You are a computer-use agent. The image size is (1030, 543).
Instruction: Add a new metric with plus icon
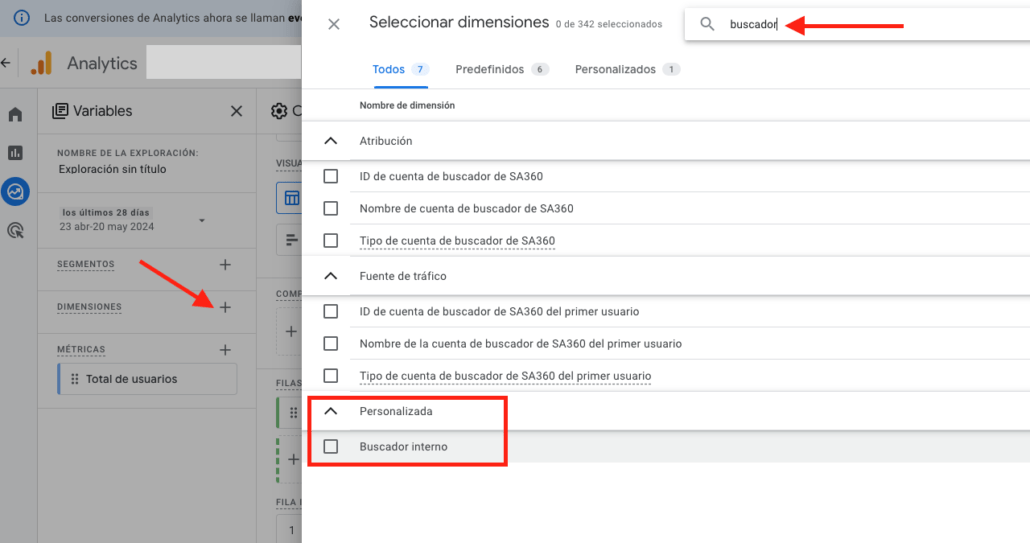tap(225, 350)
